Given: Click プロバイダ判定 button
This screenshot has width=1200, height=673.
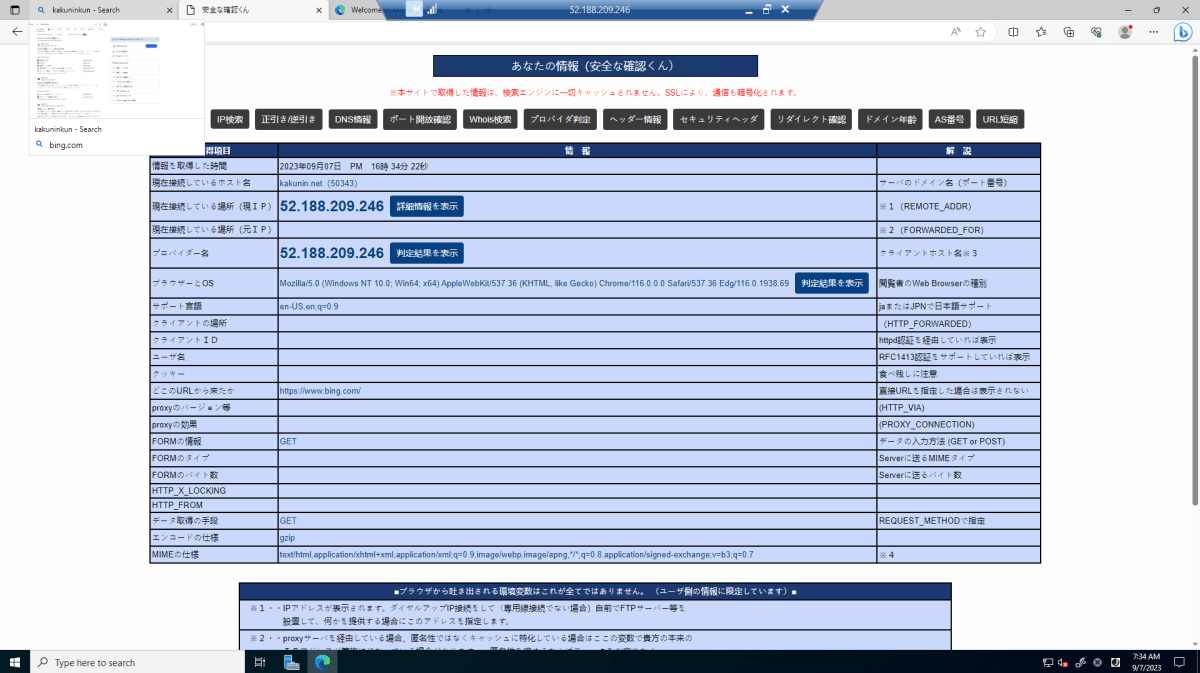Looking at the screenshot, I should 561,119.
